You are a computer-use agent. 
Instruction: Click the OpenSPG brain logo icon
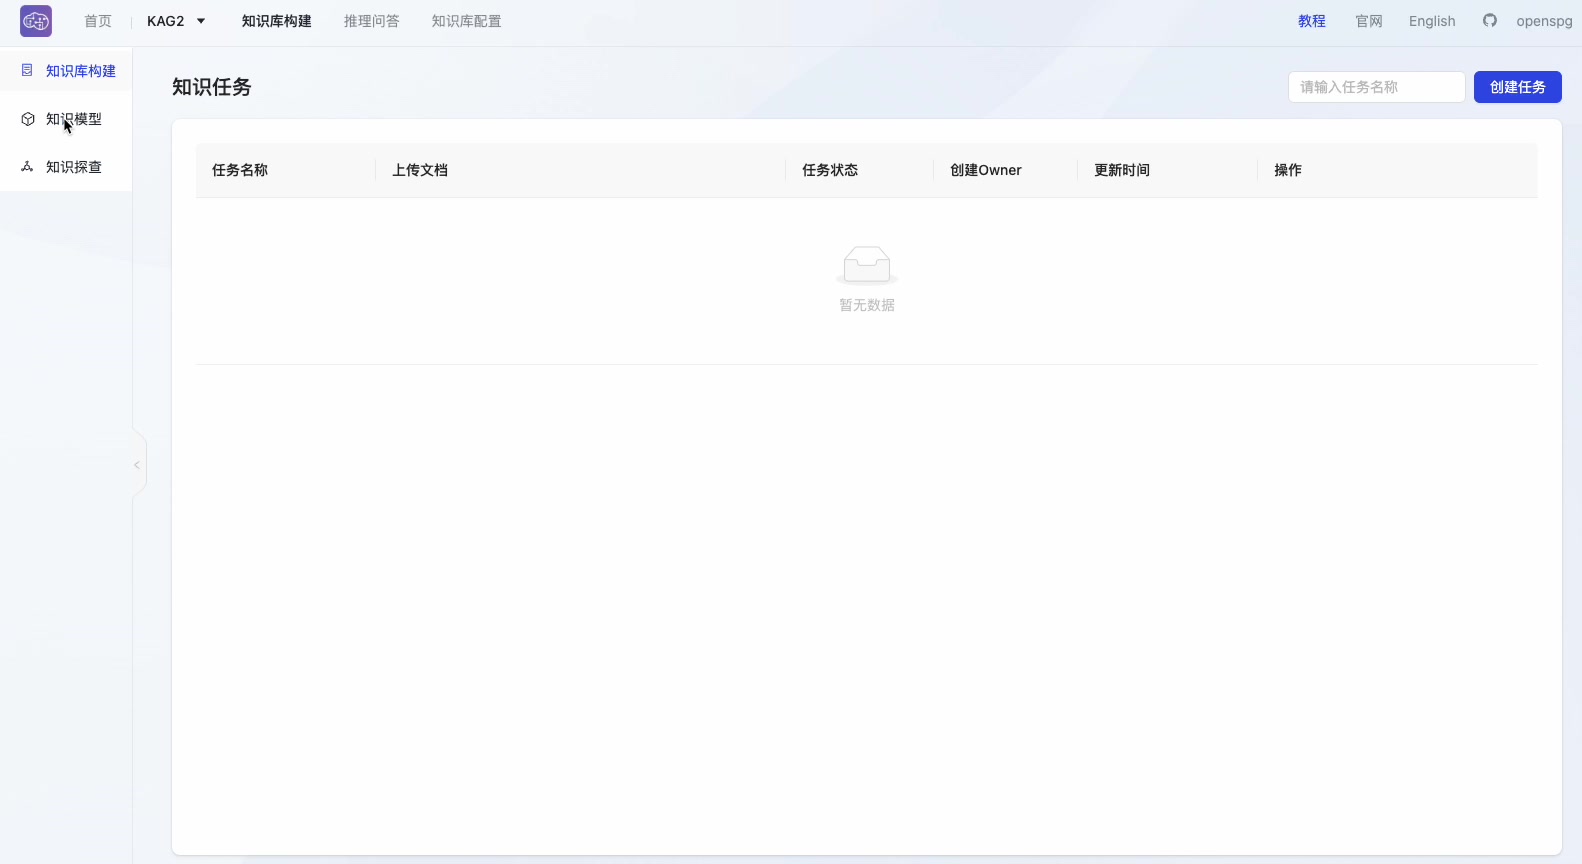(36, 21)
